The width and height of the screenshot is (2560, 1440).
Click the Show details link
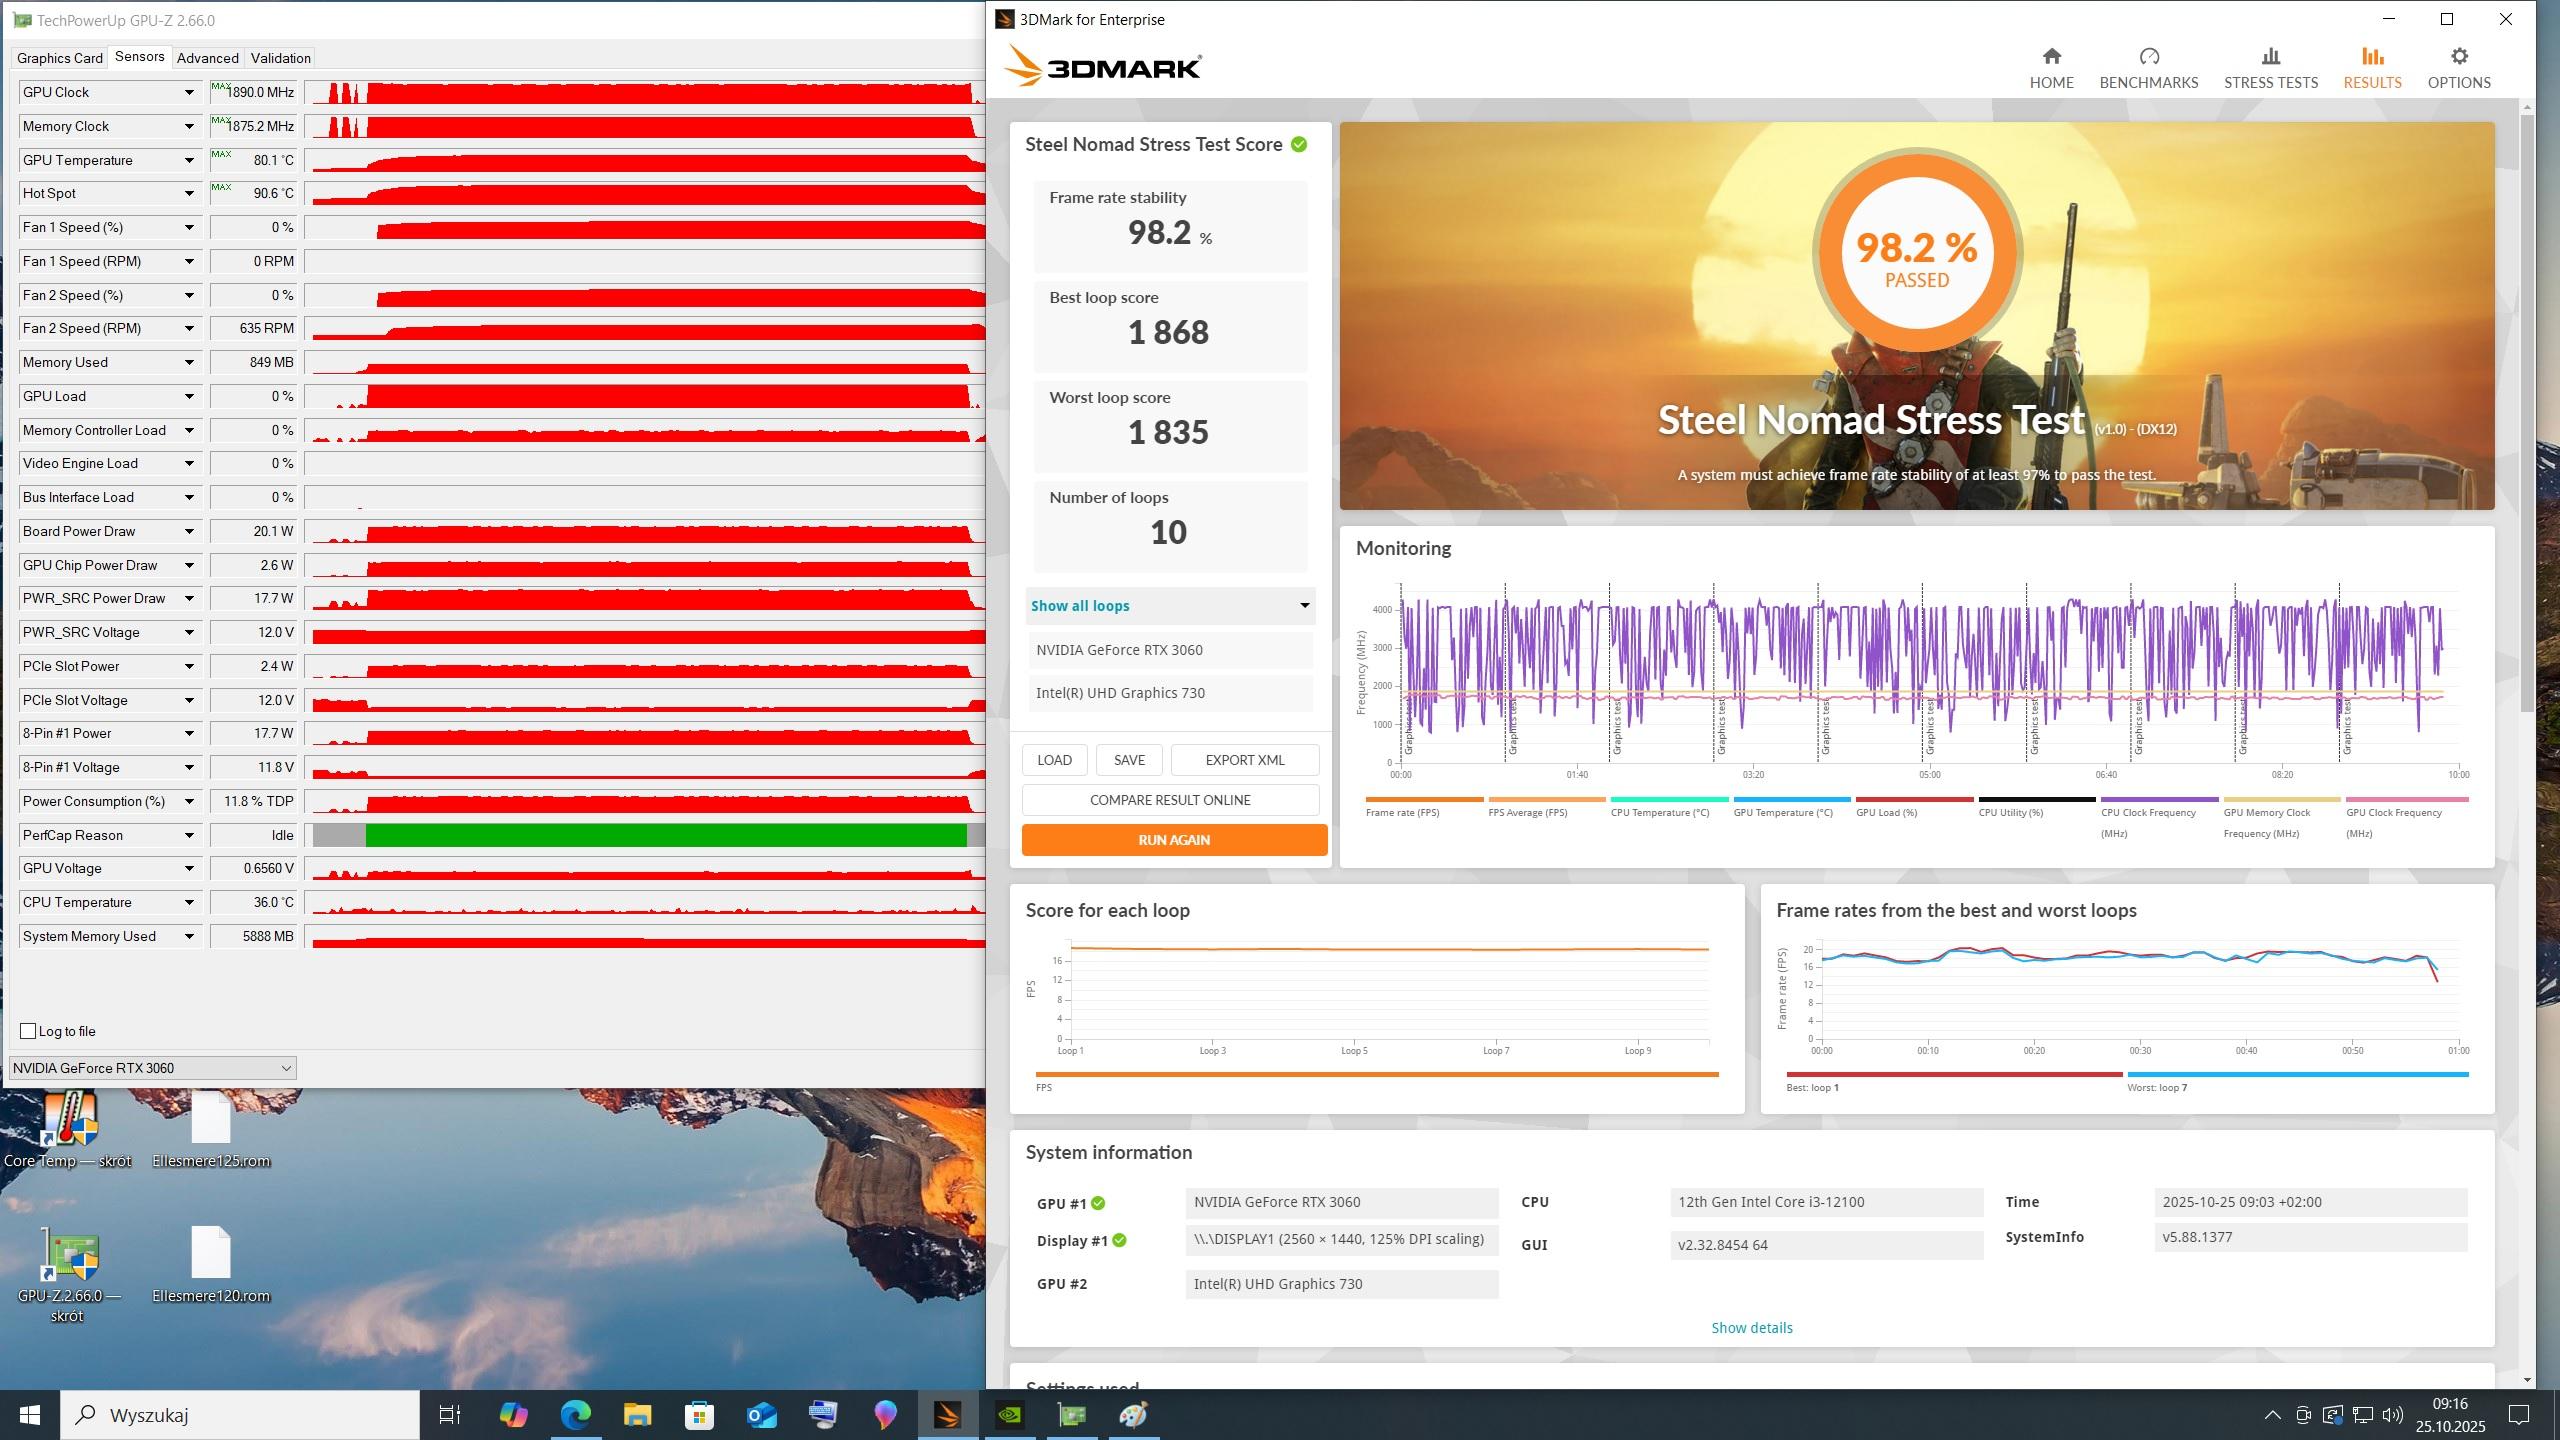click(x=1751, y=1328)
